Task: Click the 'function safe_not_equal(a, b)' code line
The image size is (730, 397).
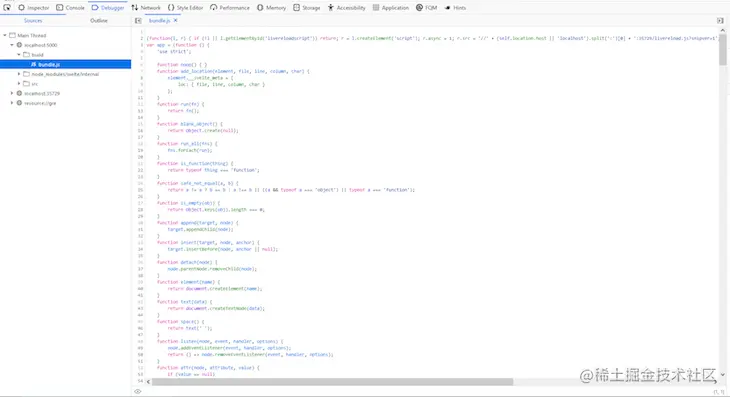Action: [x=197, y=183]
